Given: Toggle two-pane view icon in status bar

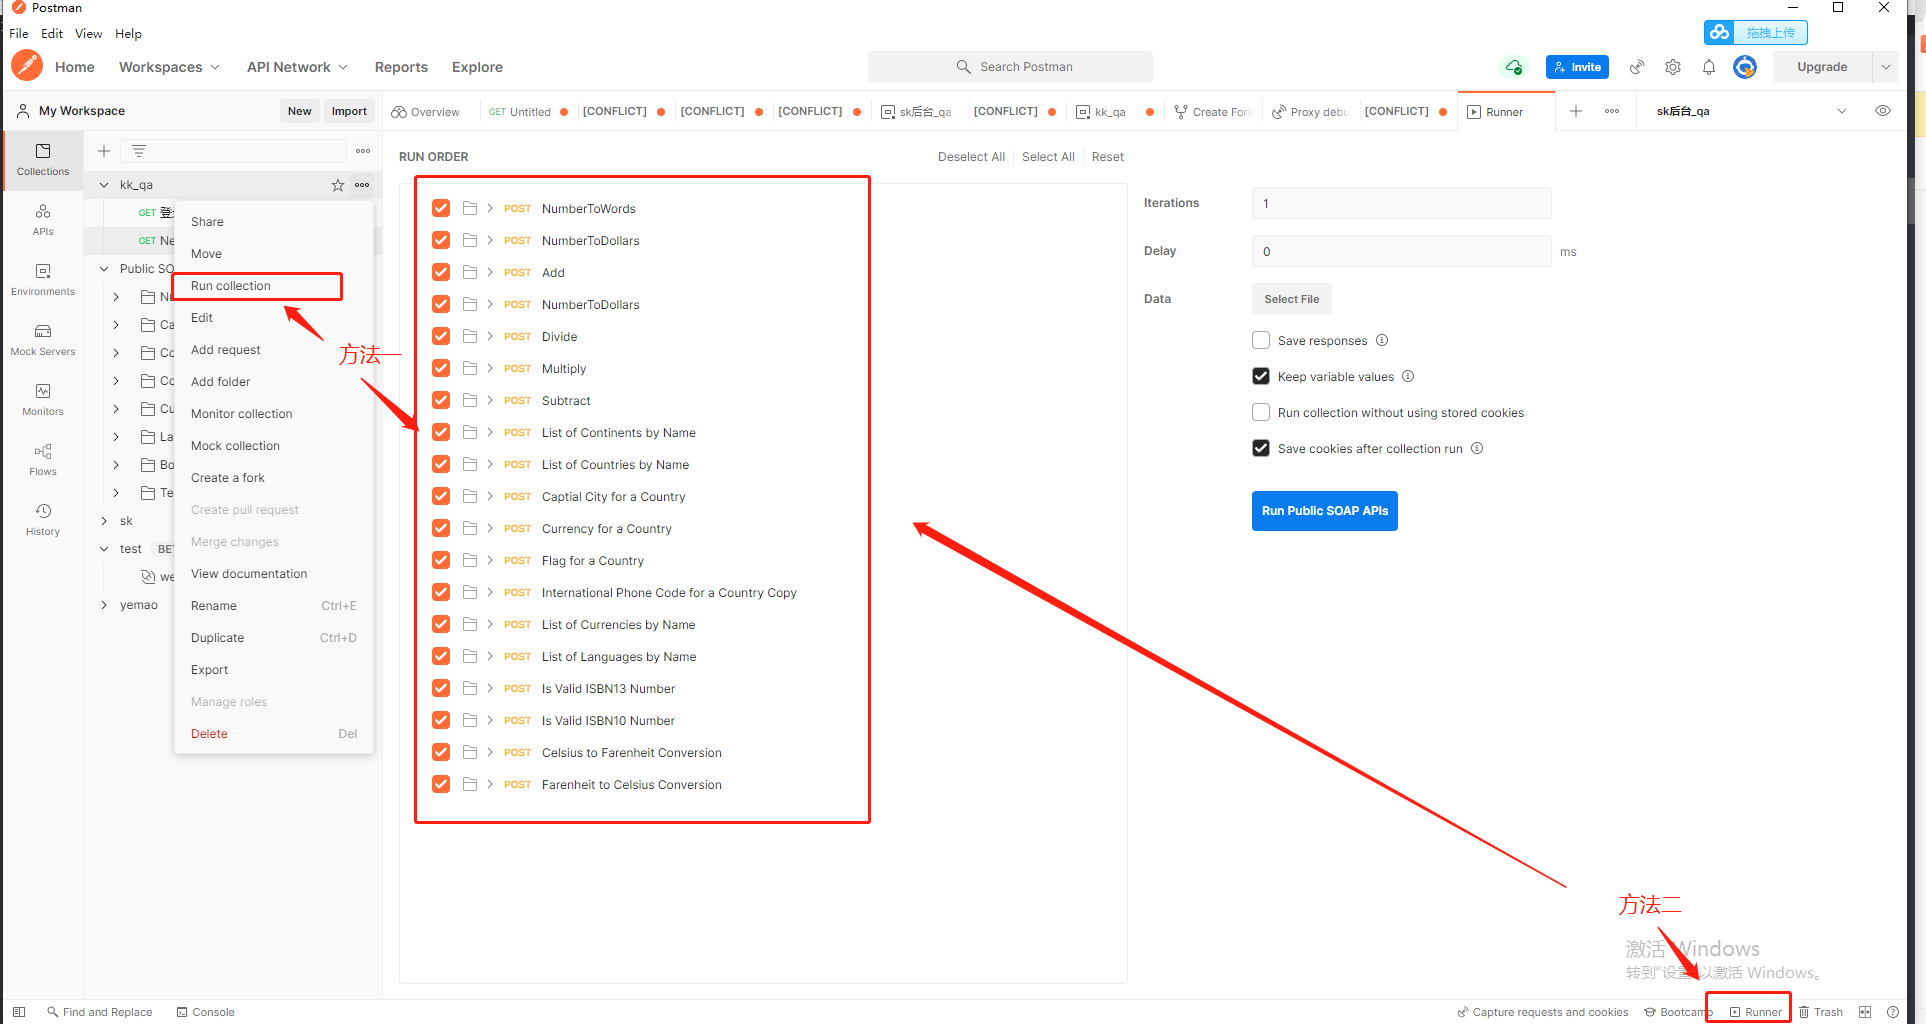Looking at the screenshot, I should (x=1865, y=1012).
